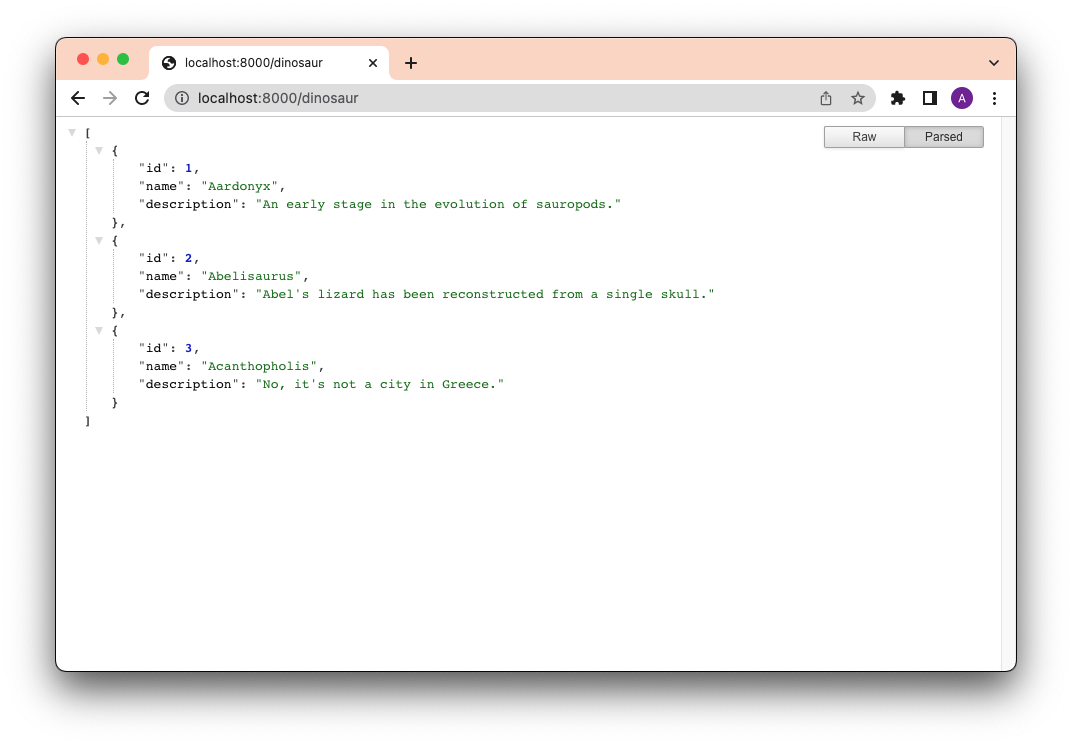
Task: Click the tab search chevron at top right
Action: [x=994, y=61]
